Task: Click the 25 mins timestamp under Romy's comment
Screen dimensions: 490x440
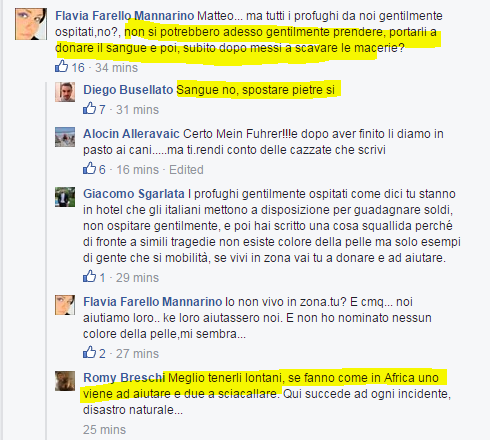Action: coord(104,430)
